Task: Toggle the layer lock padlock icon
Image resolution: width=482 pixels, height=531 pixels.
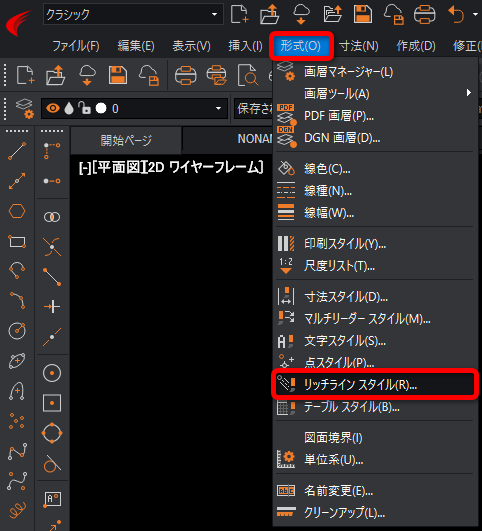Action: [84, 108]
